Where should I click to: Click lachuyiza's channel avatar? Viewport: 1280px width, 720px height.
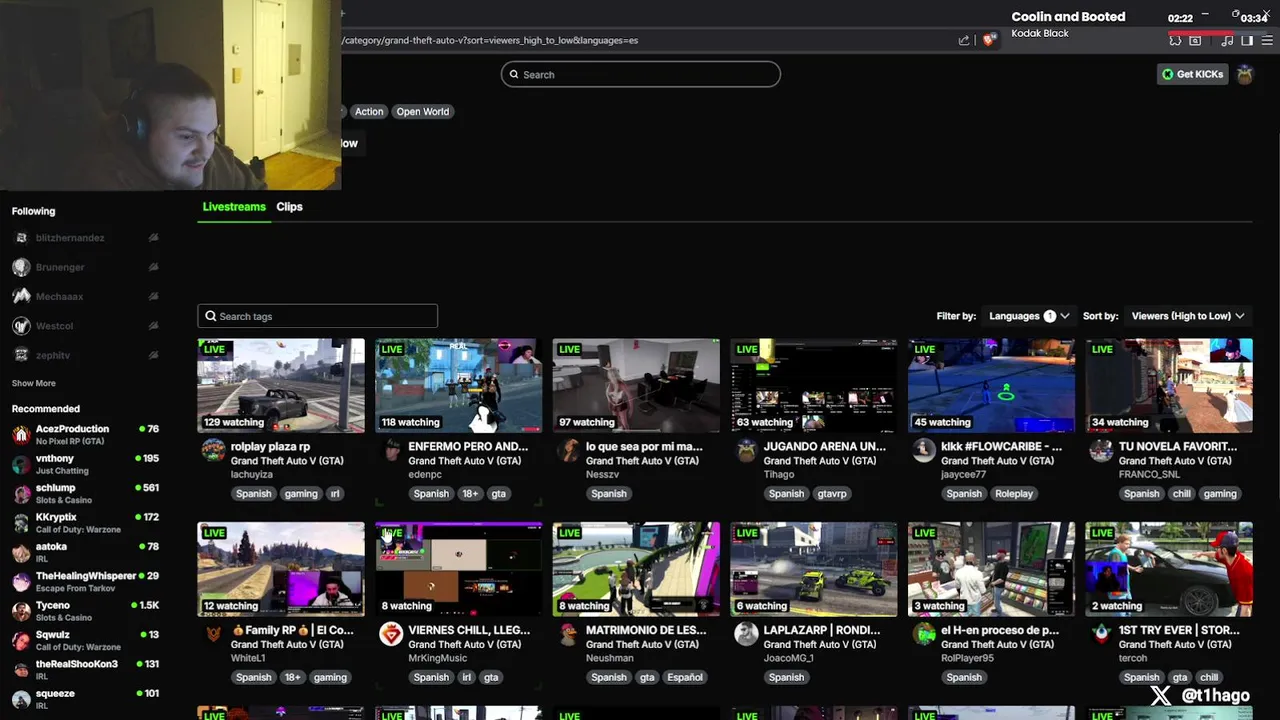tap(213, 450)
